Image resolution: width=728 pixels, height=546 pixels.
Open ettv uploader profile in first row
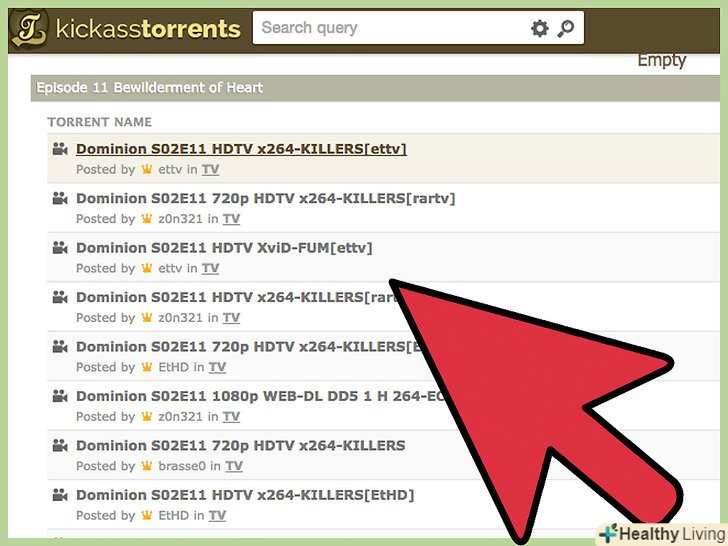click(170, 169)
